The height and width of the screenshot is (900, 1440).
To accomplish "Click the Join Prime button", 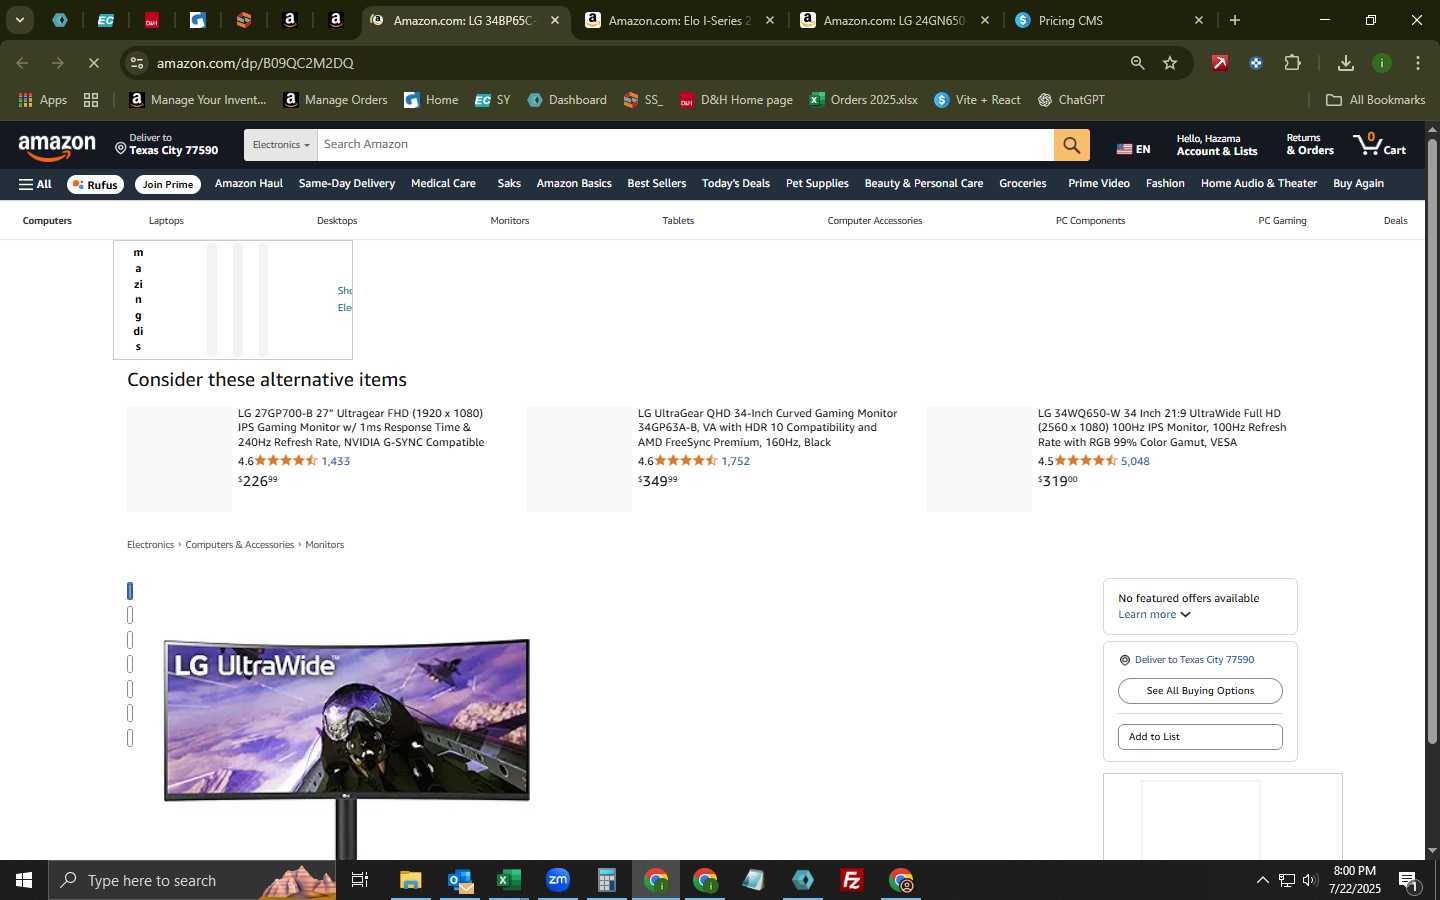I will (168, 185).
